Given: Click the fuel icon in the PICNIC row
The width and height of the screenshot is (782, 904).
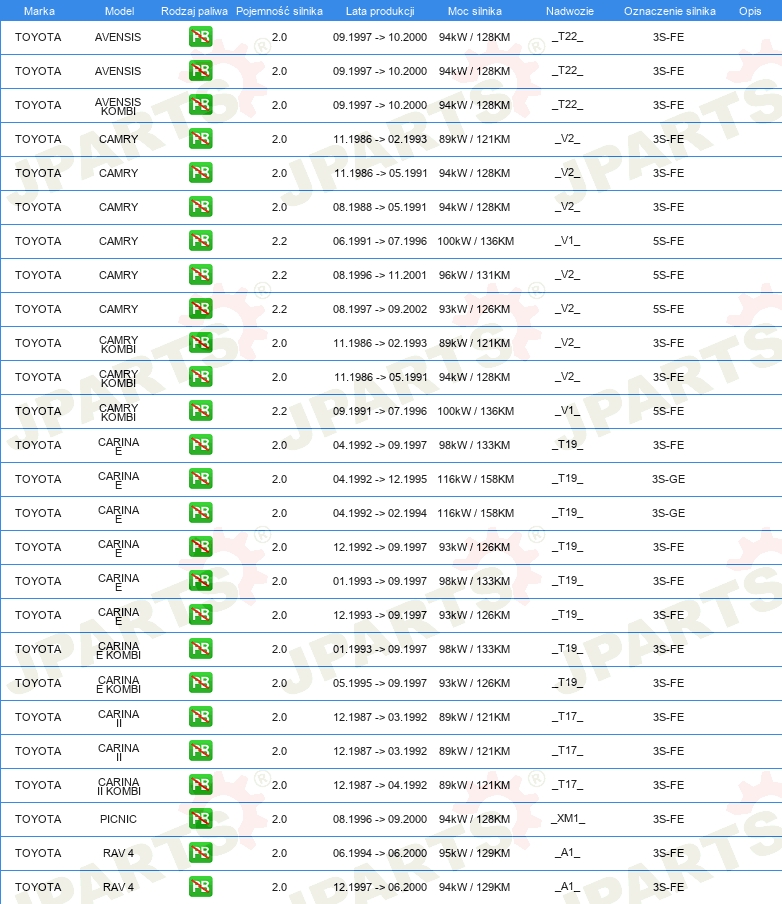Looking at the screenshot, I should click(201, 819).
